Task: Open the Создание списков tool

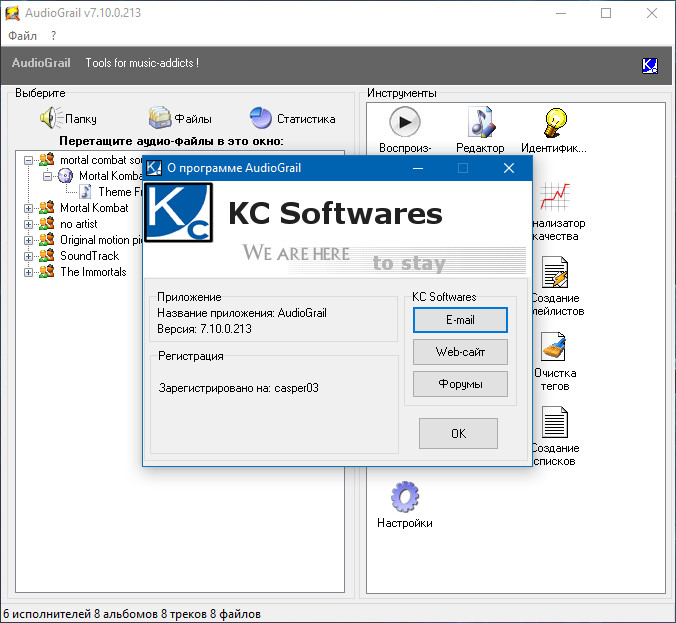Action: tap(555, 436)
